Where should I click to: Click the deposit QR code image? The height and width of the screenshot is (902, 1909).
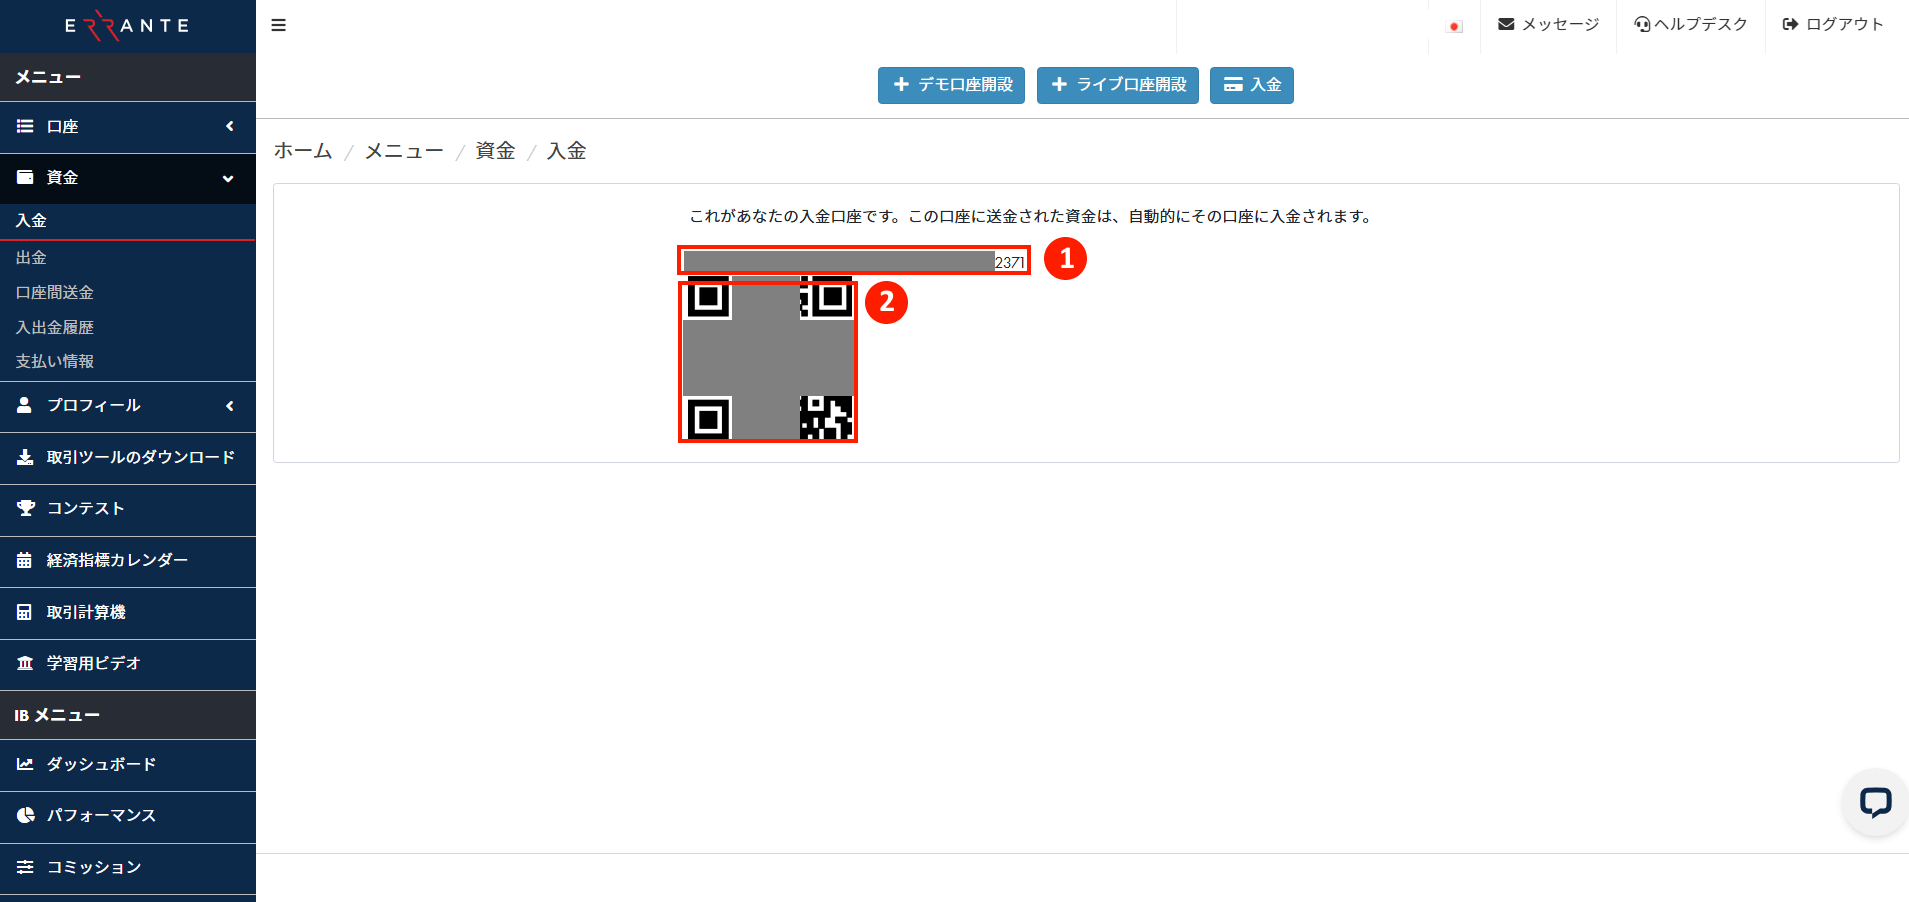click(x=767, y=362)
